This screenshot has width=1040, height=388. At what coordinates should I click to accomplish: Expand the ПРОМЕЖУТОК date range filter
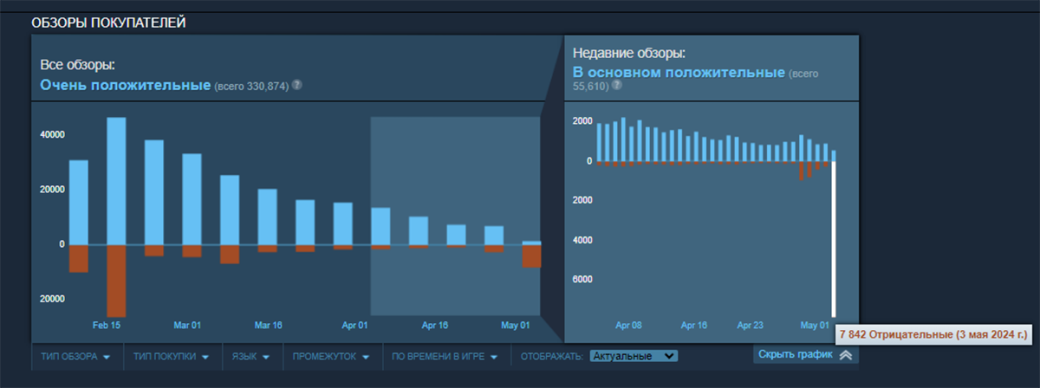[x=332, y=357]
